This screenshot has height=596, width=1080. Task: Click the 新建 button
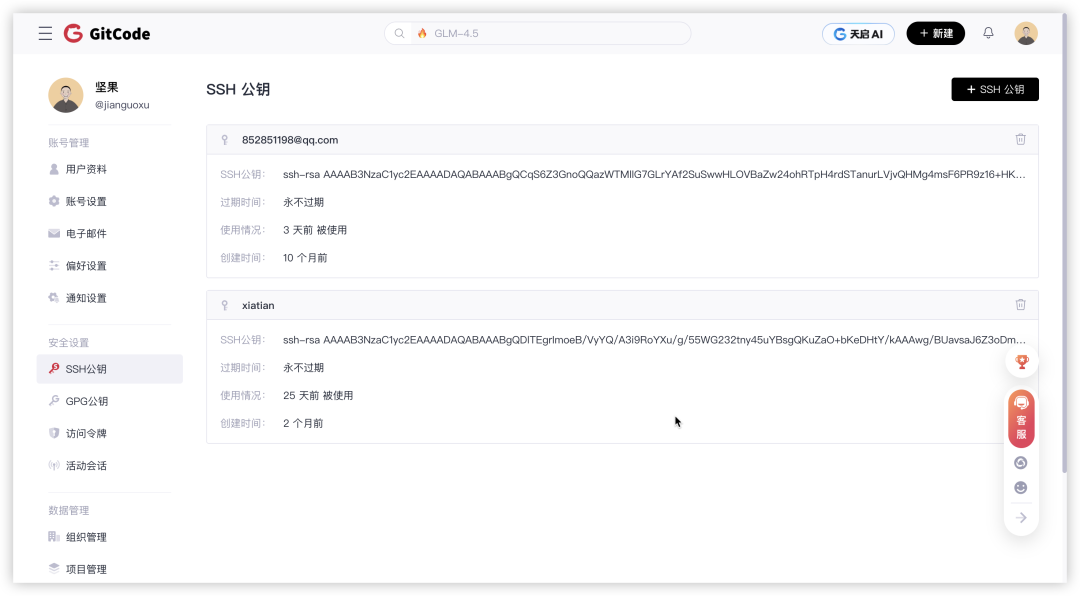click(x=935, y=33)
